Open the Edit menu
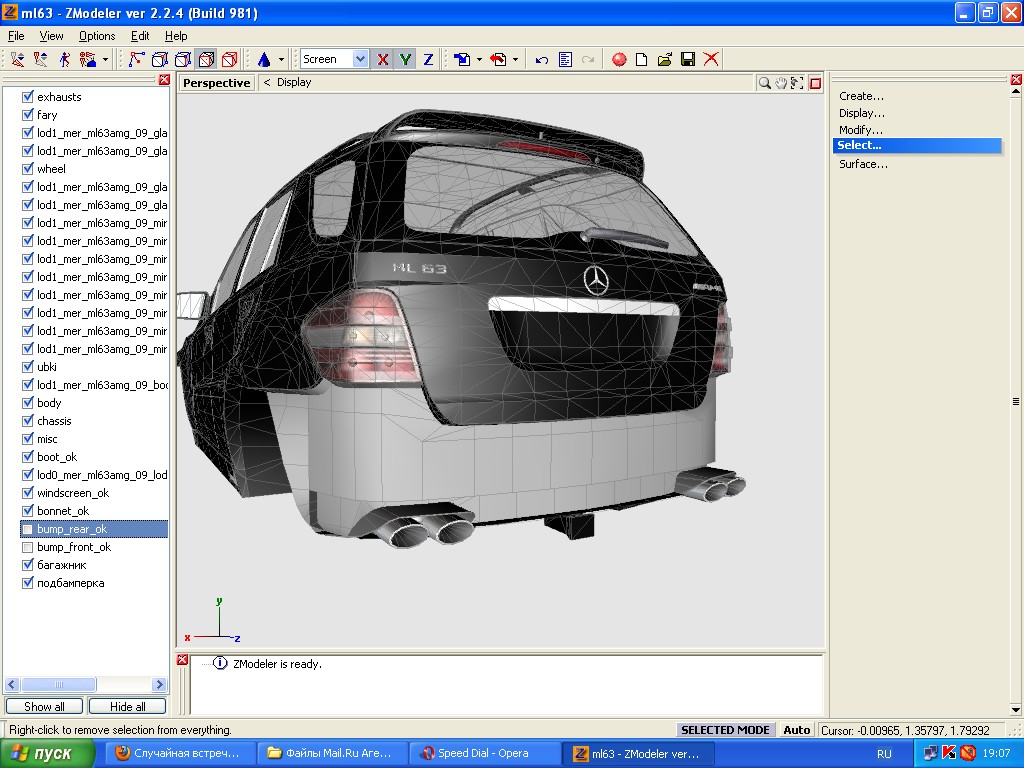This screenshot has height=768, width=1024. (140, 36)
